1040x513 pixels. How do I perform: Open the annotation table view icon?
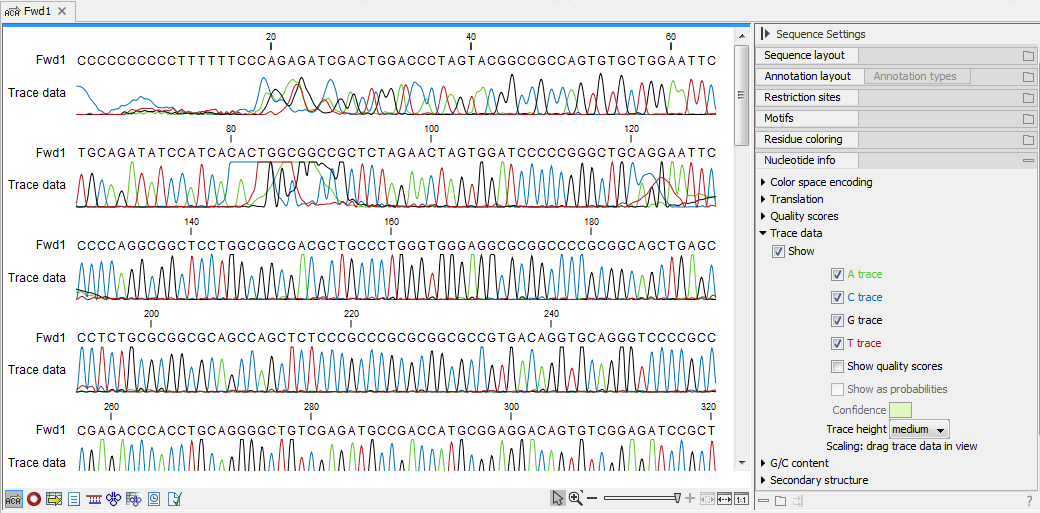click(x=54, y=498)
